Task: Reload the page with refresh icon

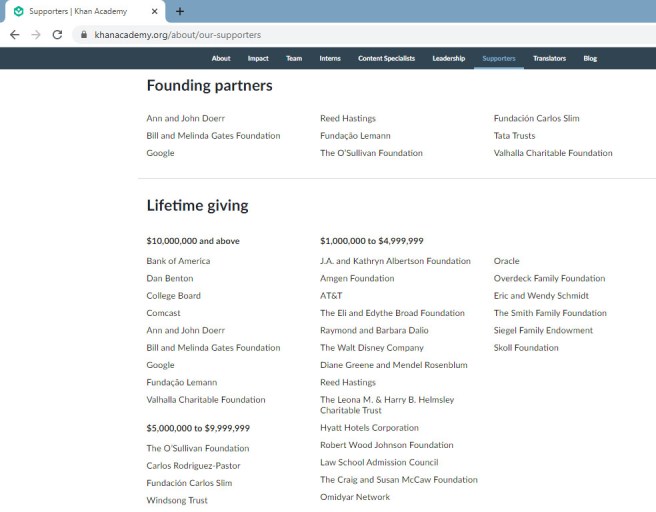Action: tap(58, 34)
